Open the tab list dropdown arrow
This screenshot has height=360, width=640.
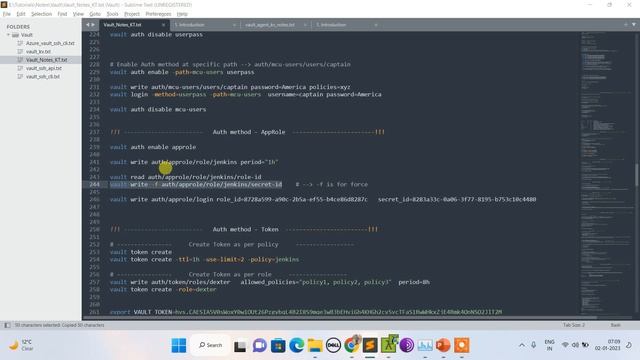(634, 25)
